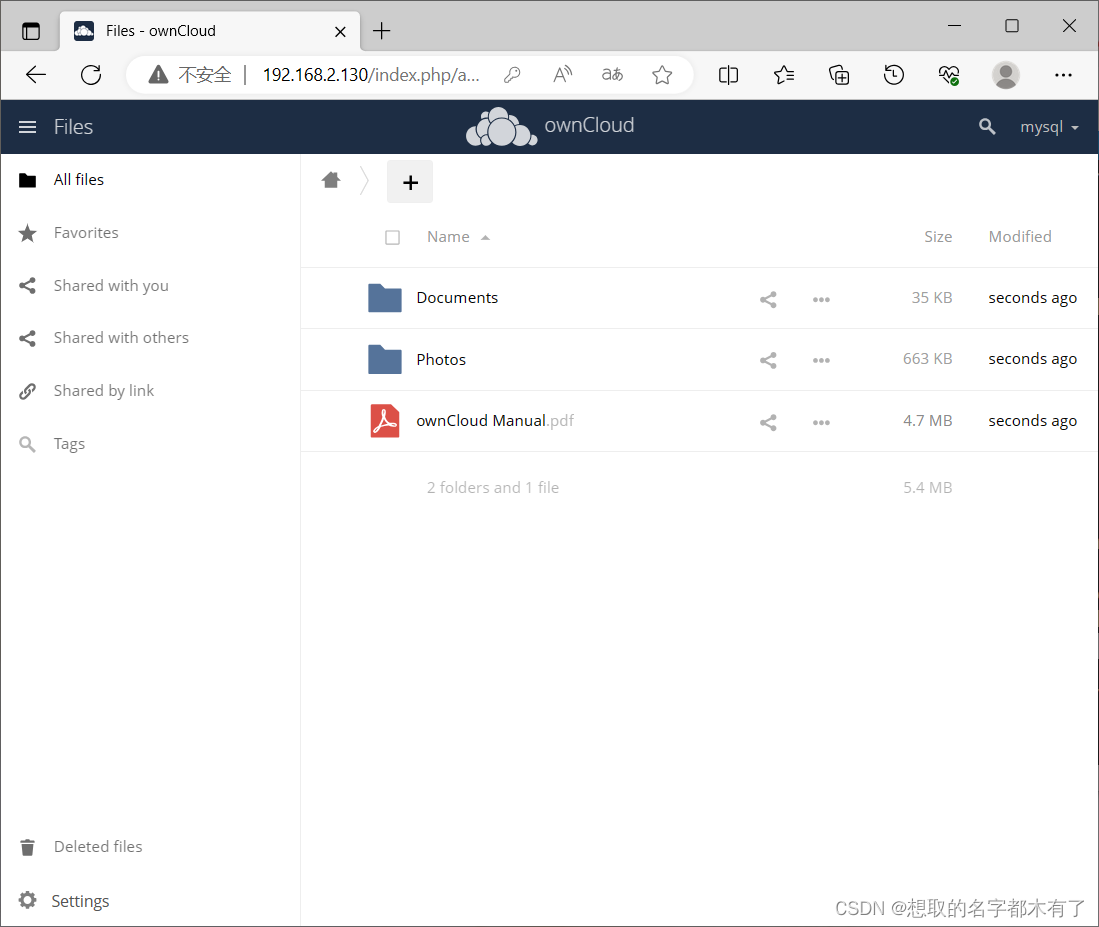Open browser settings and more menu
The height and width of the screenshot is (927, 1099).
pos(1063,75)
